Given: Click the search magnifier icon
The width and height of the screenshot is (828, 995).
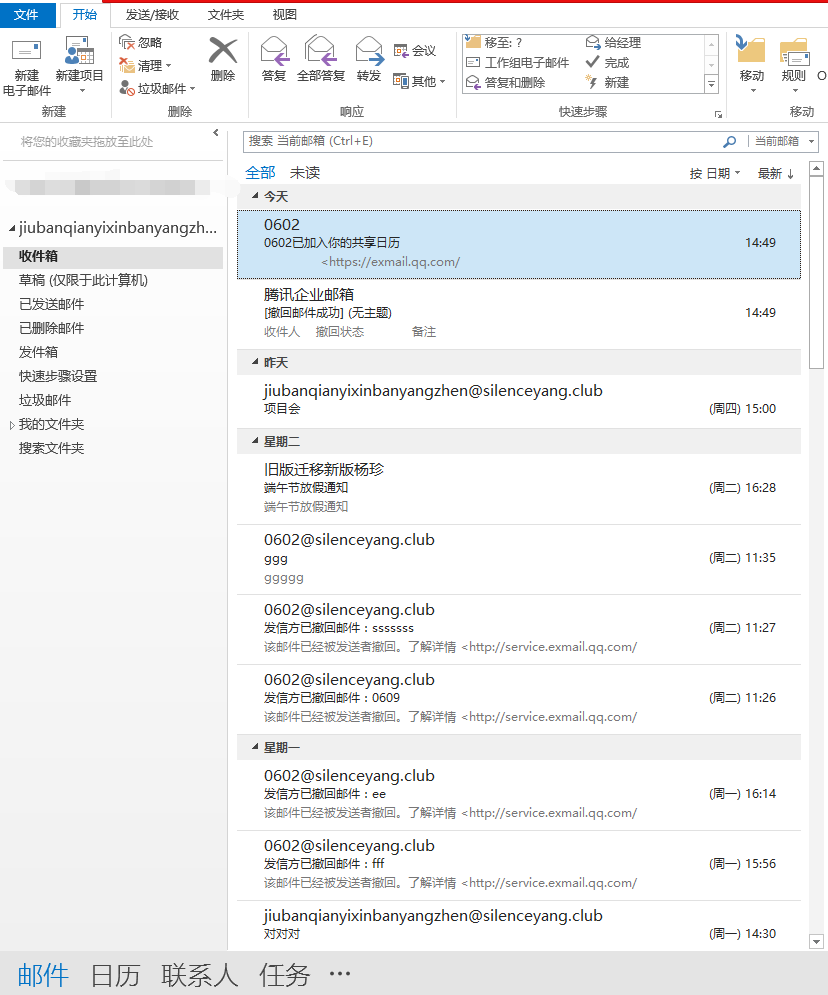Looking at the screenshot, I should point(730,142).
